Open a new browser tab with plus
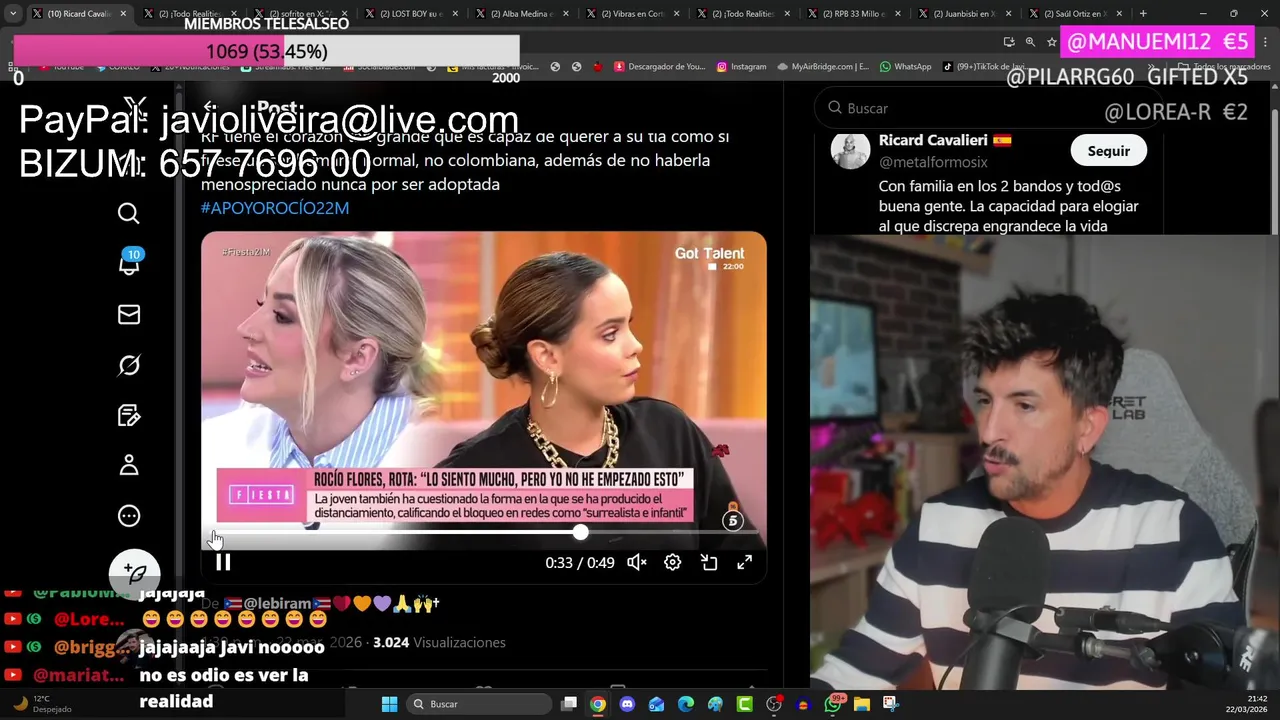Viewport: 1280px width, 720px height. (1143, 14)
